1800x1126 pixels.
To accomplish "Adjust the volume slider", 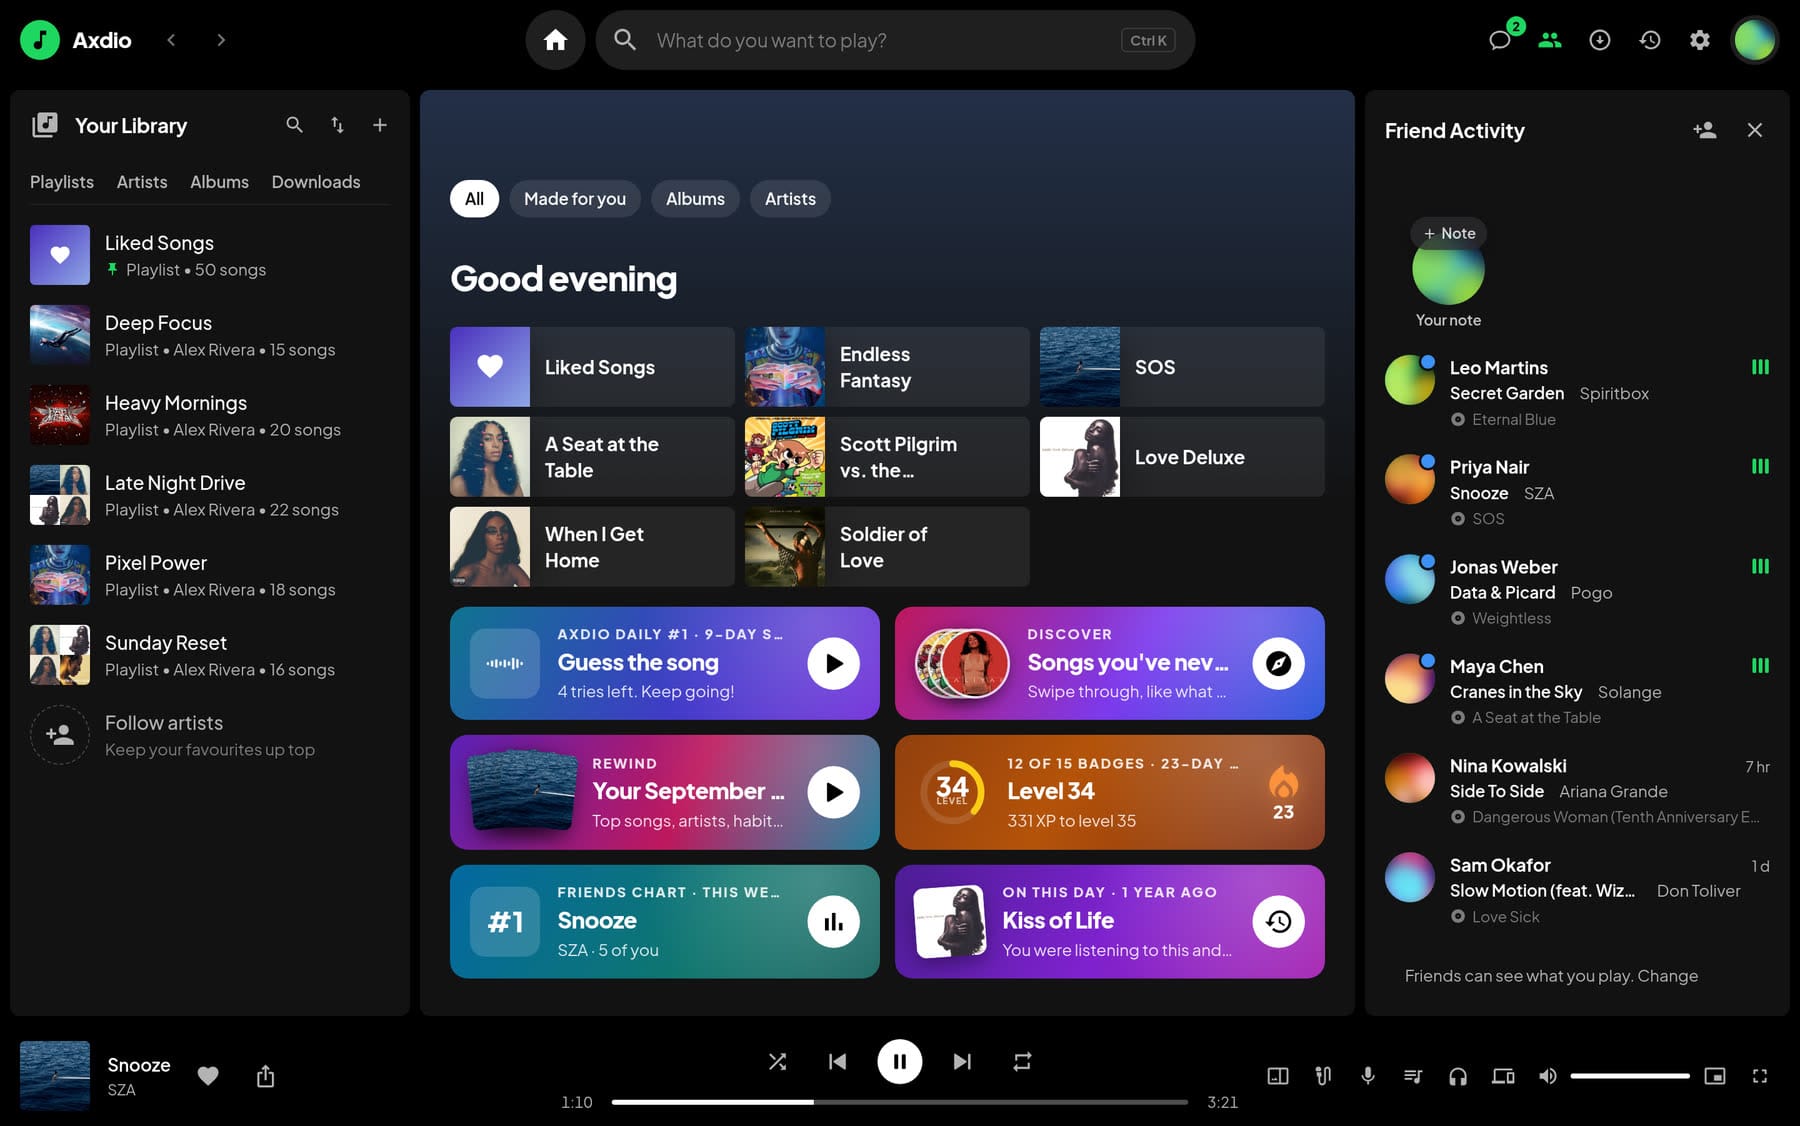I will point(1630,1076).
